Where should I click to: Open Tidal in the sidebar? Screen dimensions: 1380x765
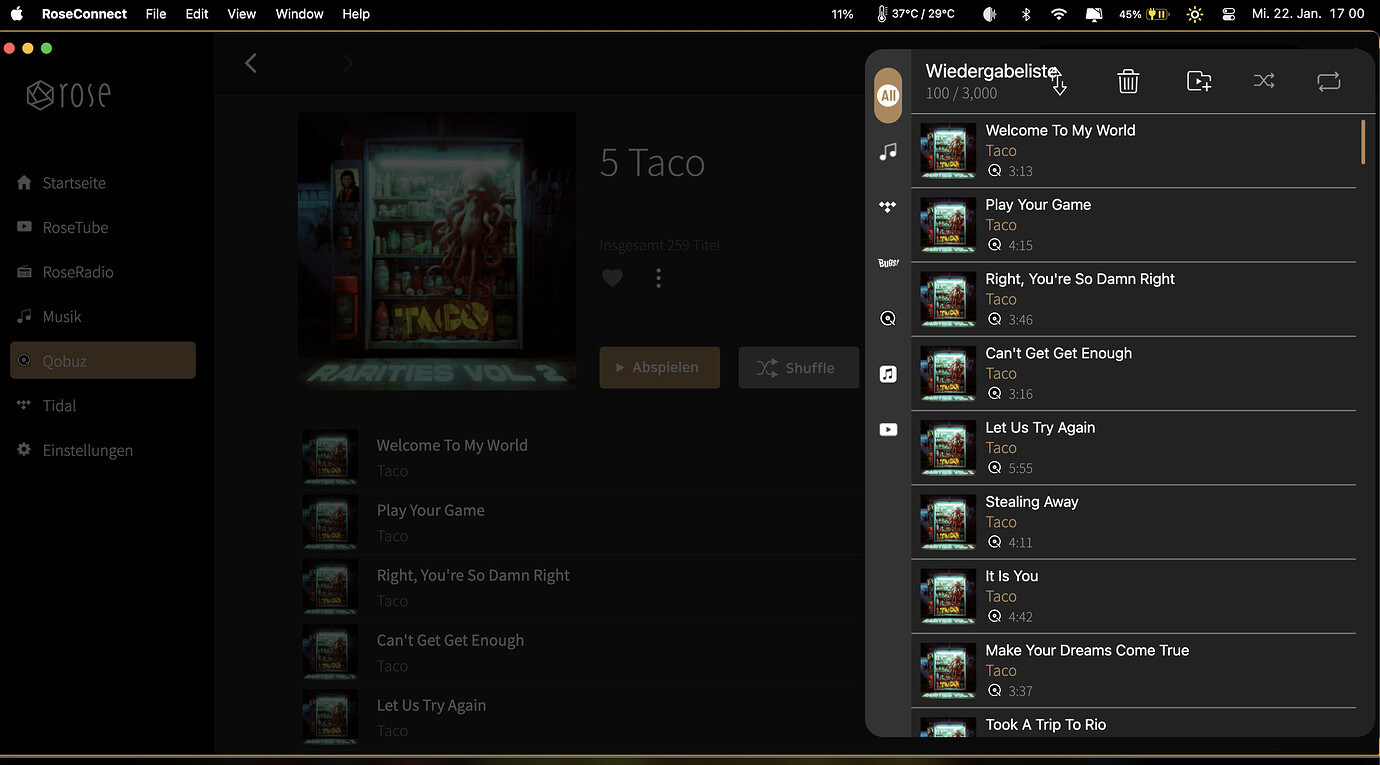[x=103, y=405]
